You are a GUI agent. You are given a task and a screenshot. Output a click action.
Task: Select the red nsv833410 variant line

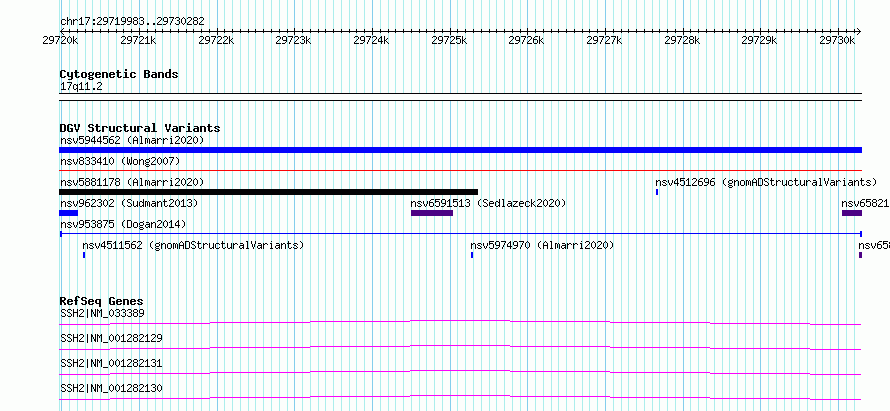460,170
